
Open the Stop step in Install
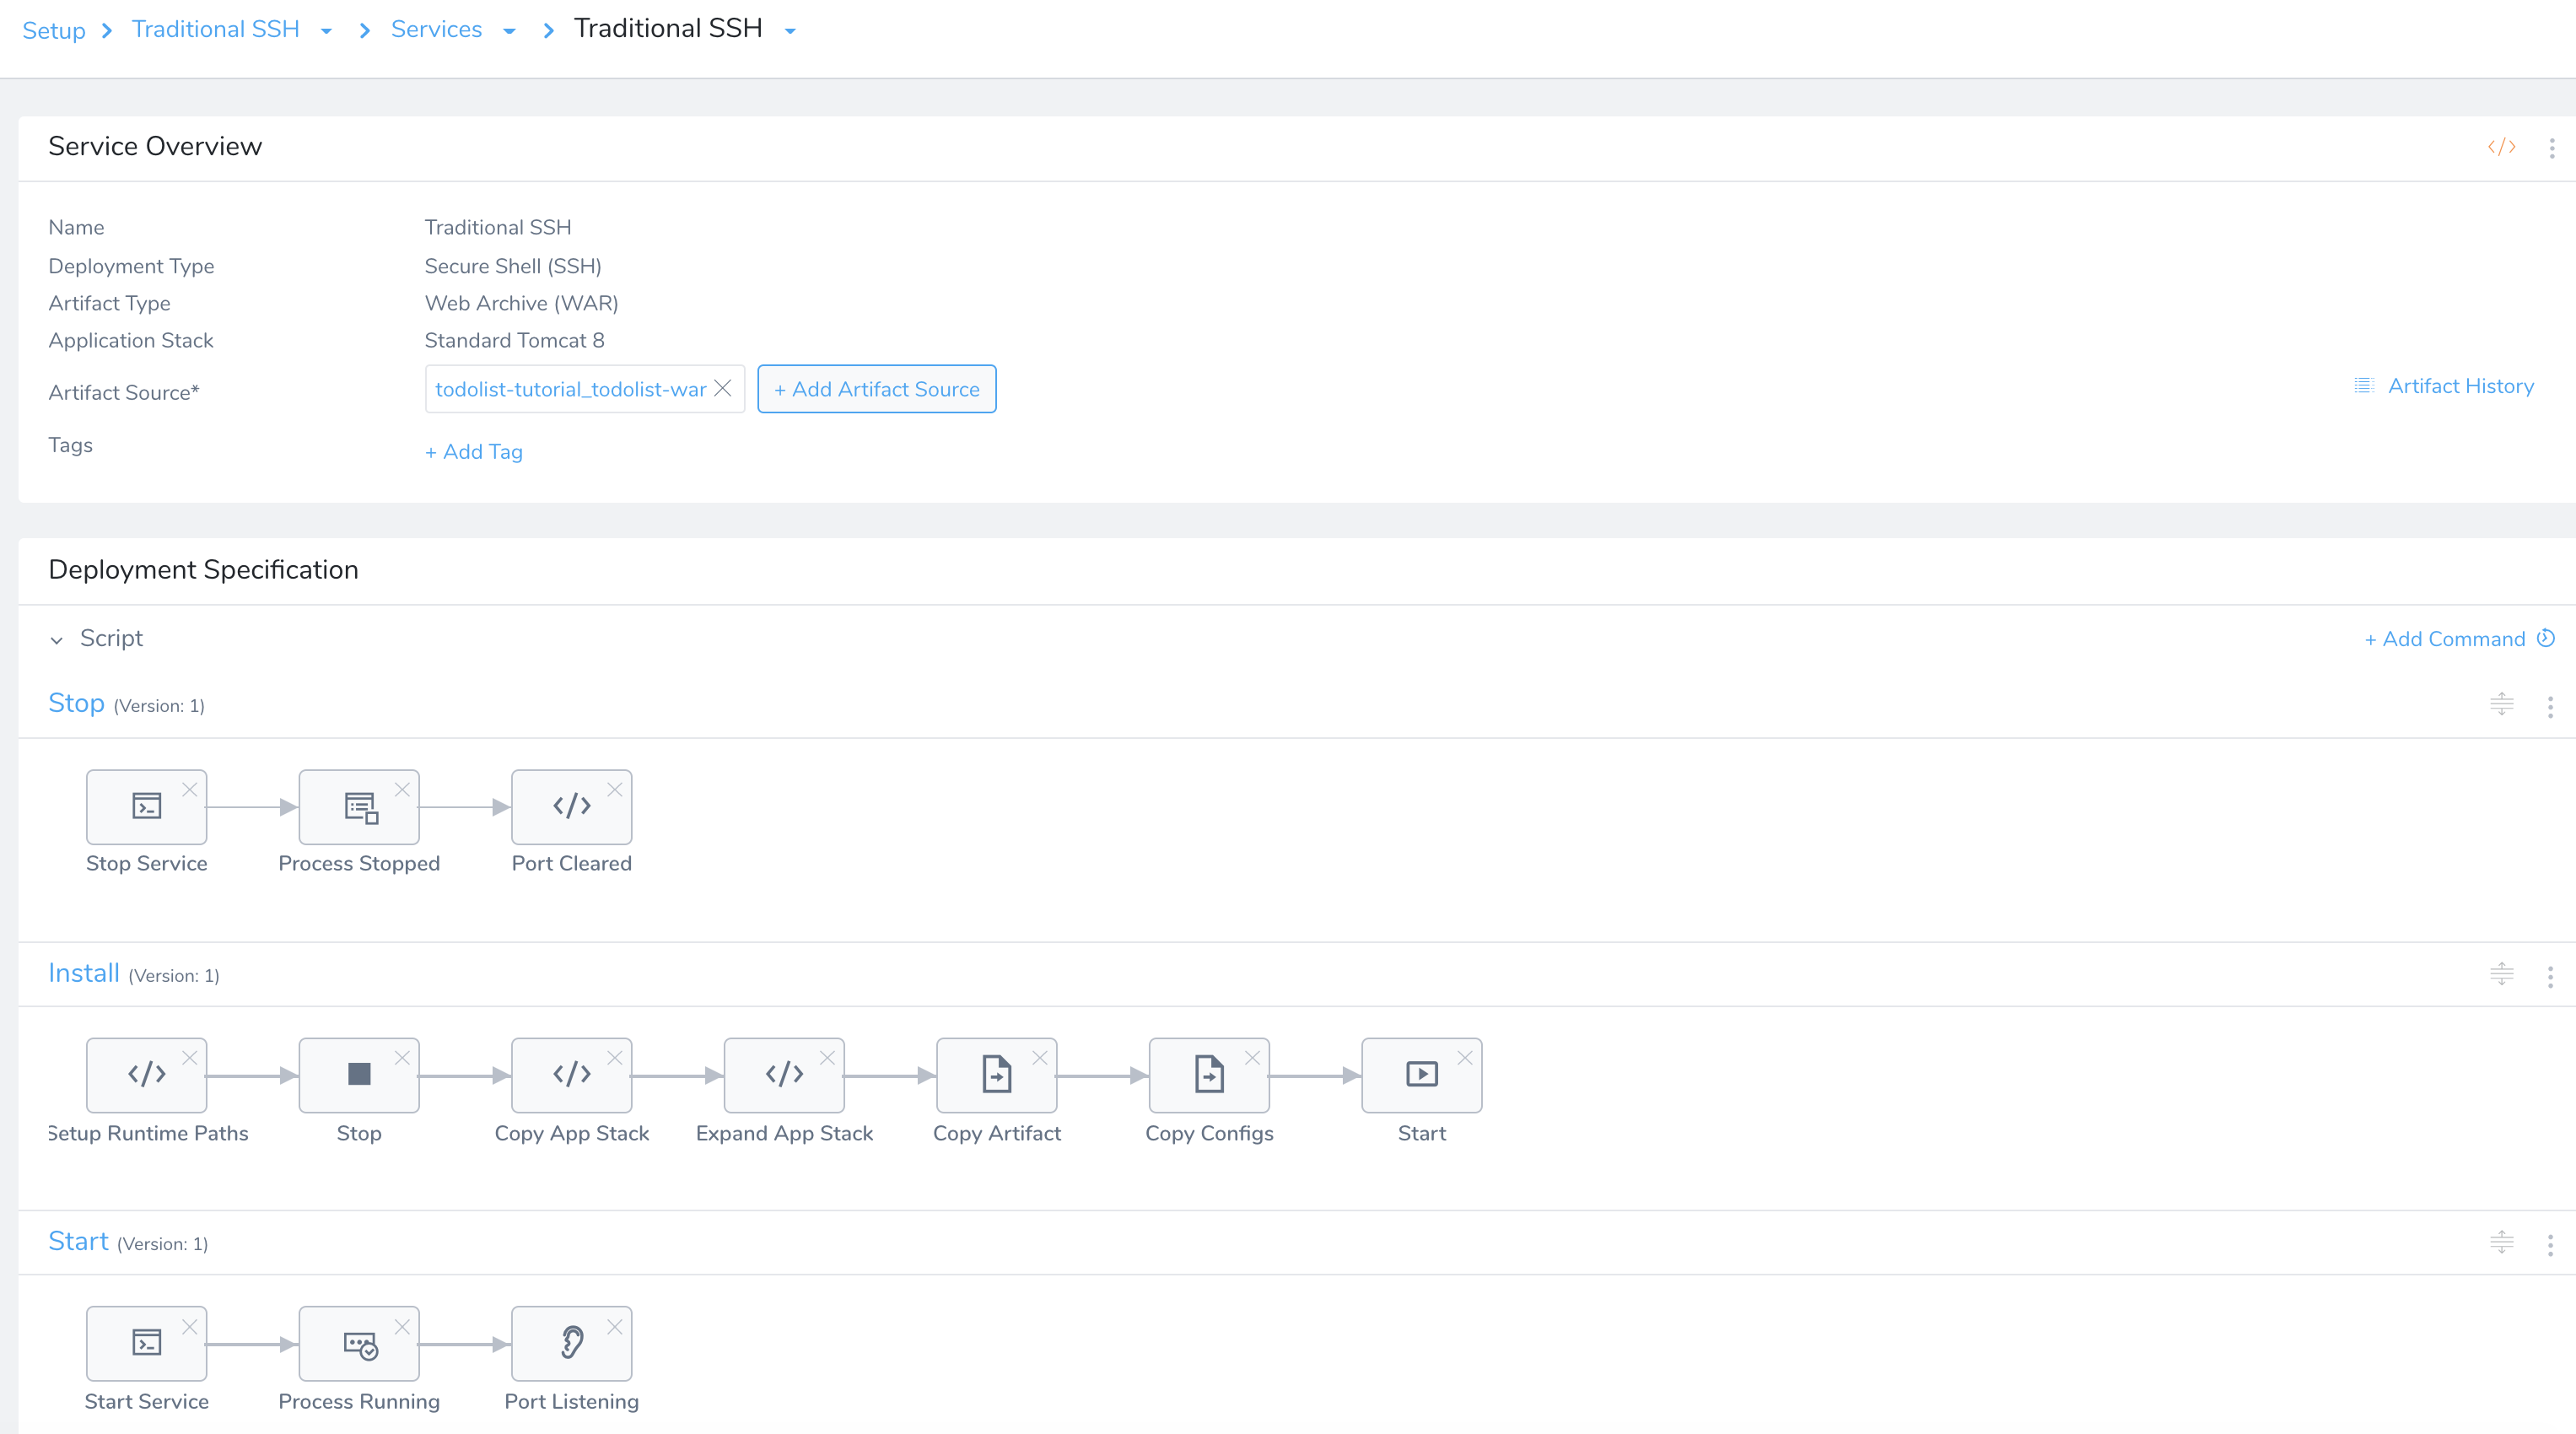click(x=359, y=1075)
